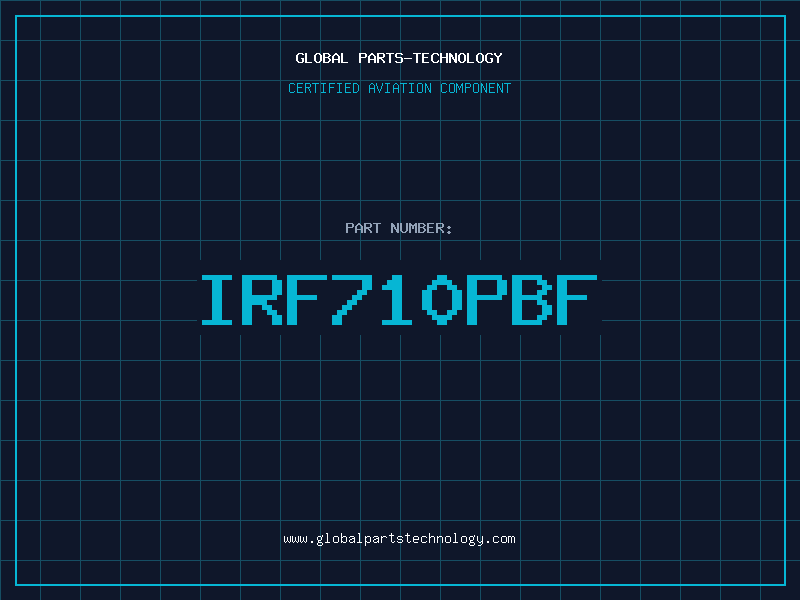Click the CERTIFIED AVIATION COMPONENT subtitle
Image resolution: width=800 pixels, height=600 pixels.
pyautogui.click(x=399, y=88)
